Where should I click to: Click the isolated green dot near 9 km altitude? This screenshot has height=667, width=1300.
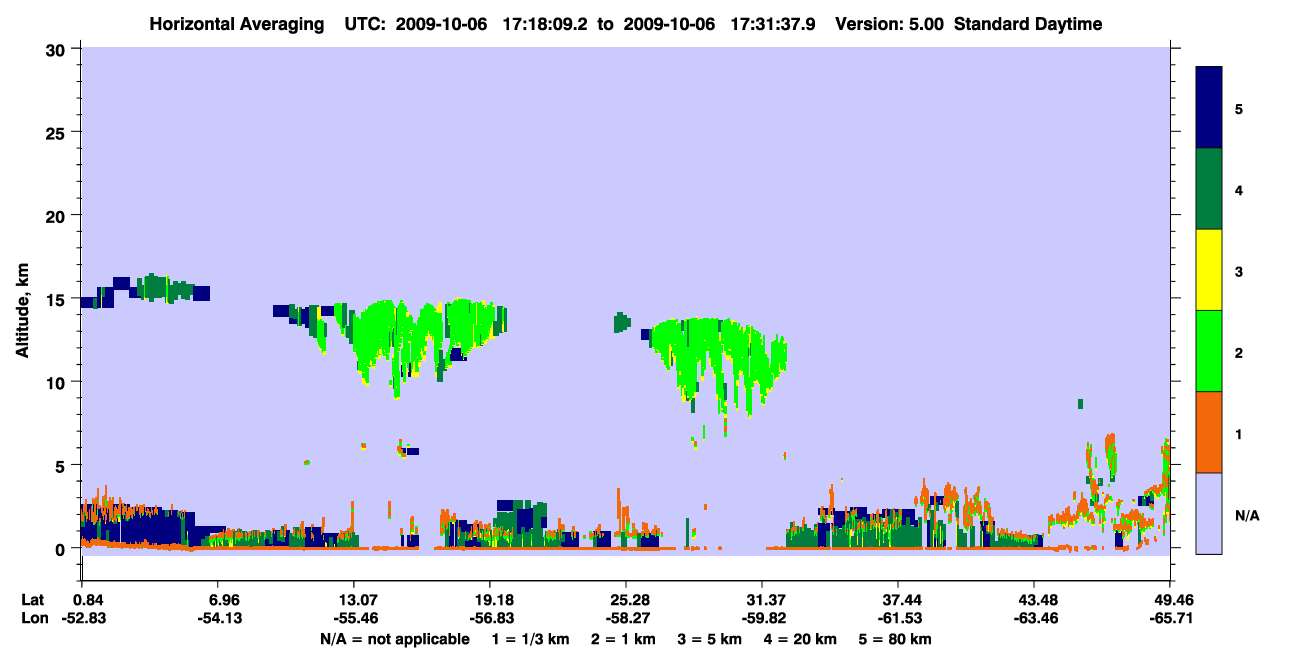(1080, 404)
